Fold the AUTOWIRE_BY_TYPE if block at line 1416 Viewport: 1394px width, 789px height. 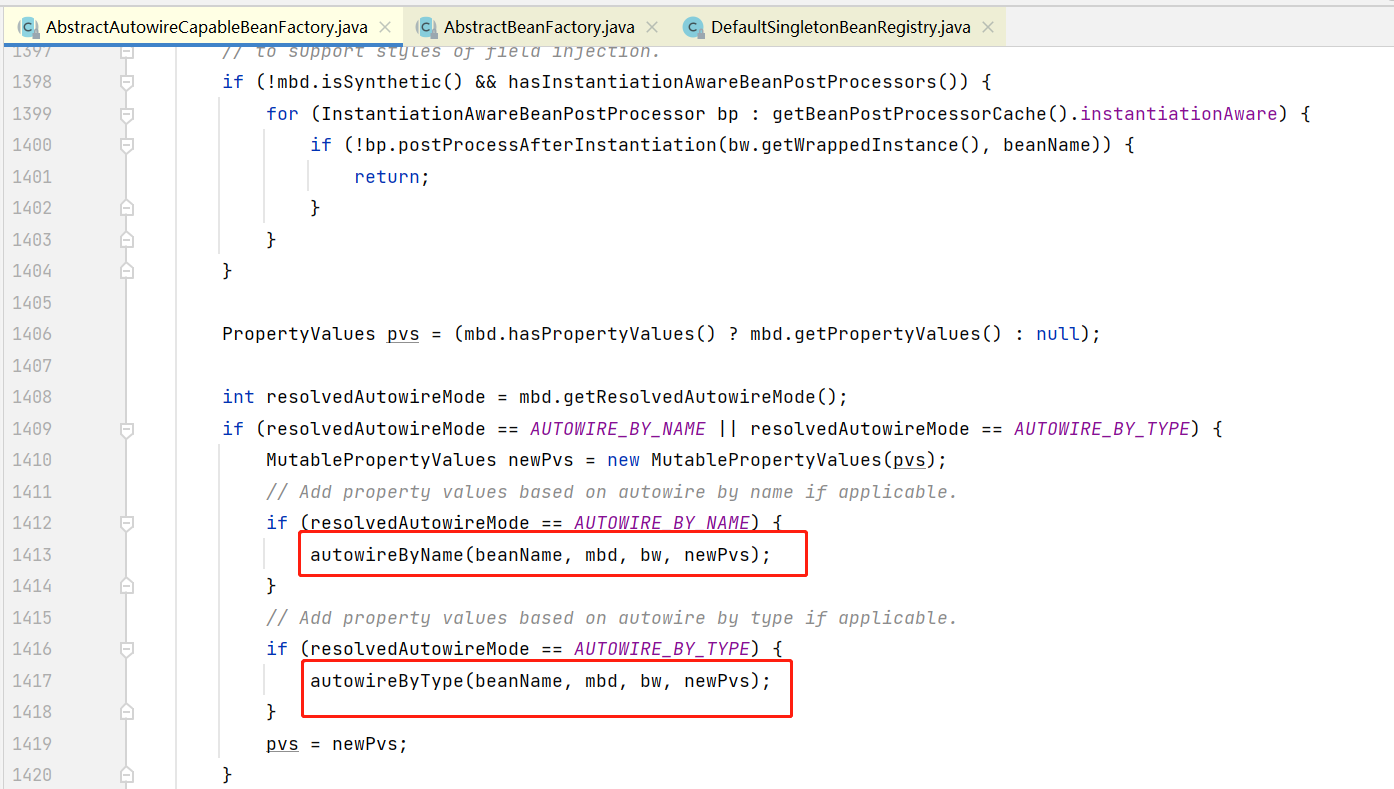pyautogui.click(x=127, y=649)
